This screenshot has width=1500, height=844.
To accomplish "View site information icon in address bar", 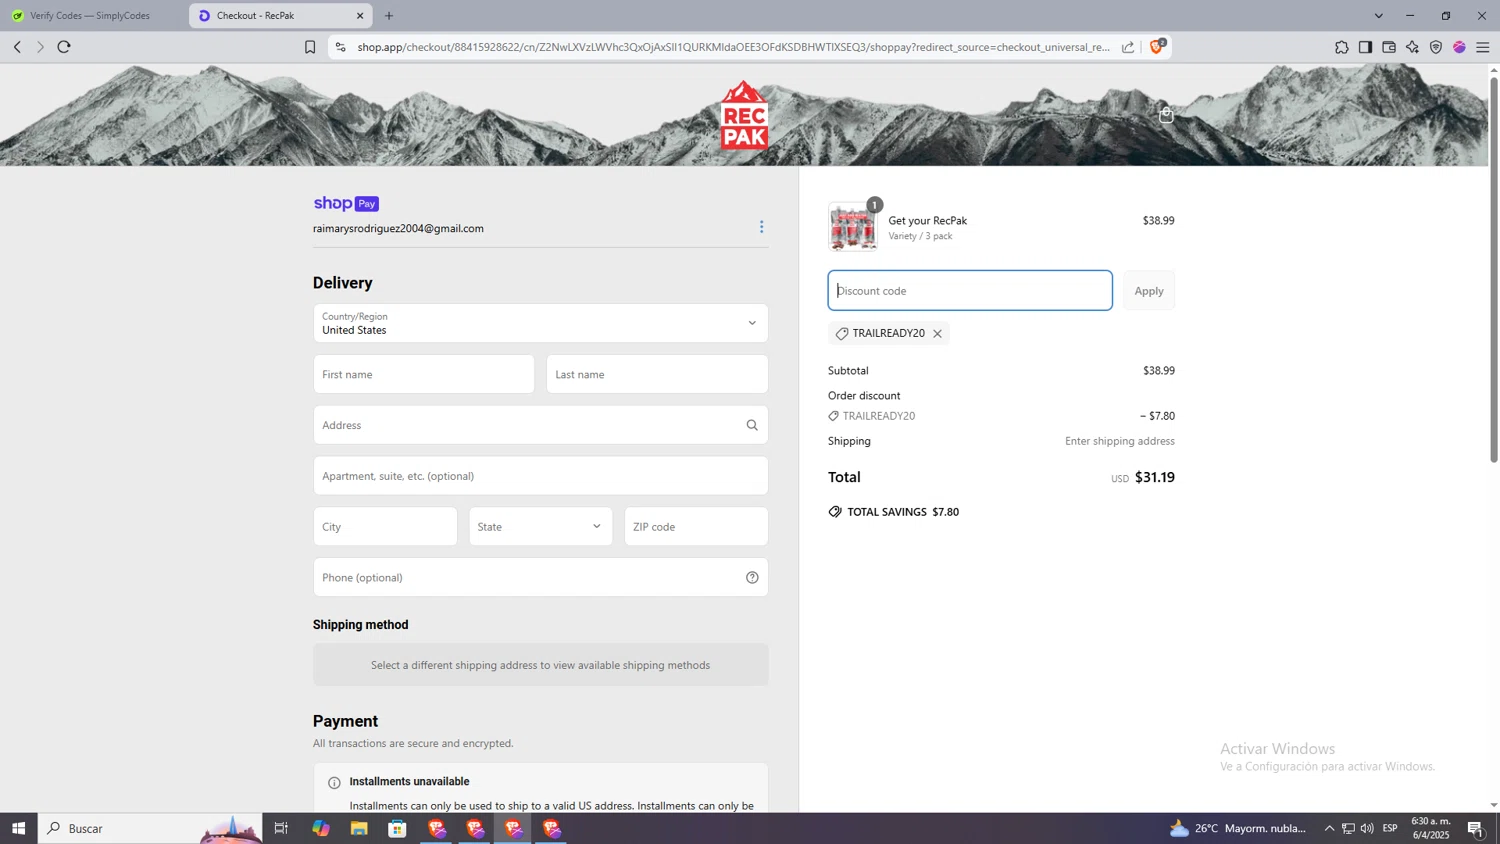I will (340, 47).
